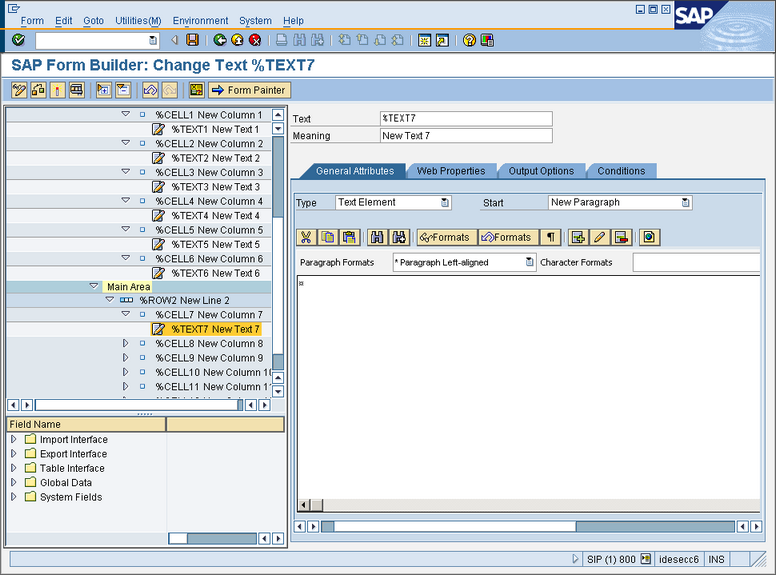776x575 pixels.
Task: Click the Copy icon in text editor toolbar
Action: point(328,238)
